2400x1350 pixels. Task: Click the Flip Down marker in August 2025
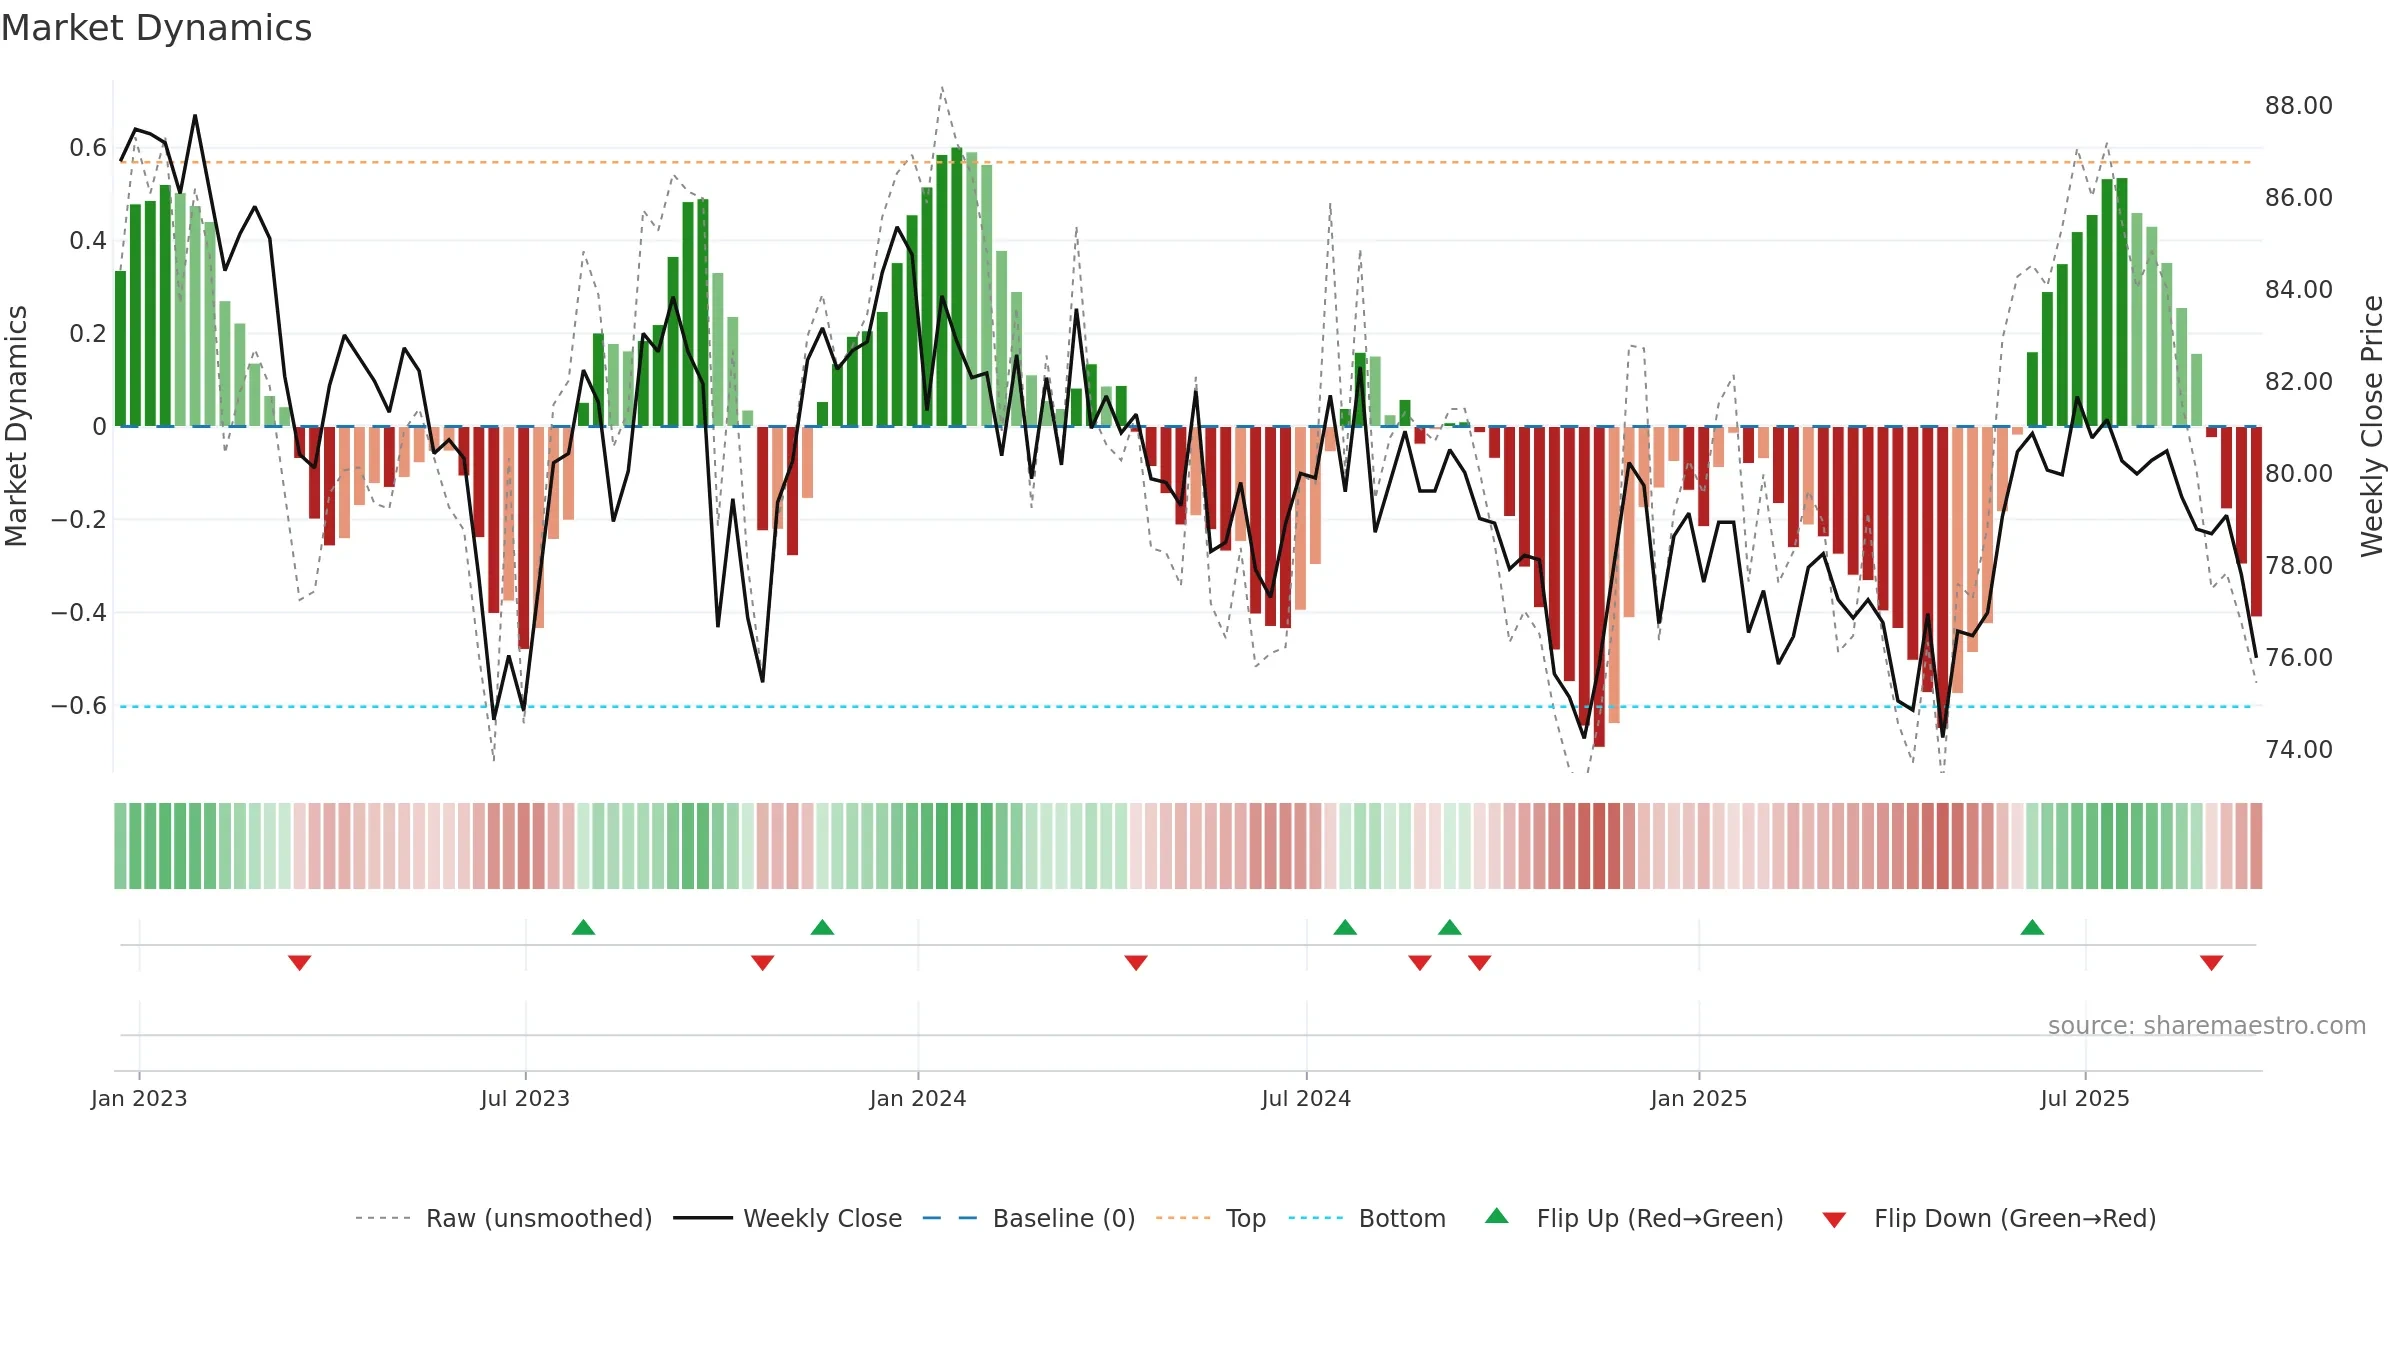pyautogui.click(x=2211, y=962)
